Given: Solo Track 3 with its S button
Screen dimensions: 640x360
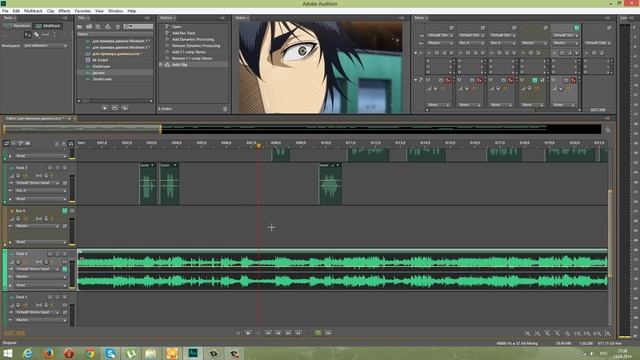Looking at the screenshot, I should (57, 168).
